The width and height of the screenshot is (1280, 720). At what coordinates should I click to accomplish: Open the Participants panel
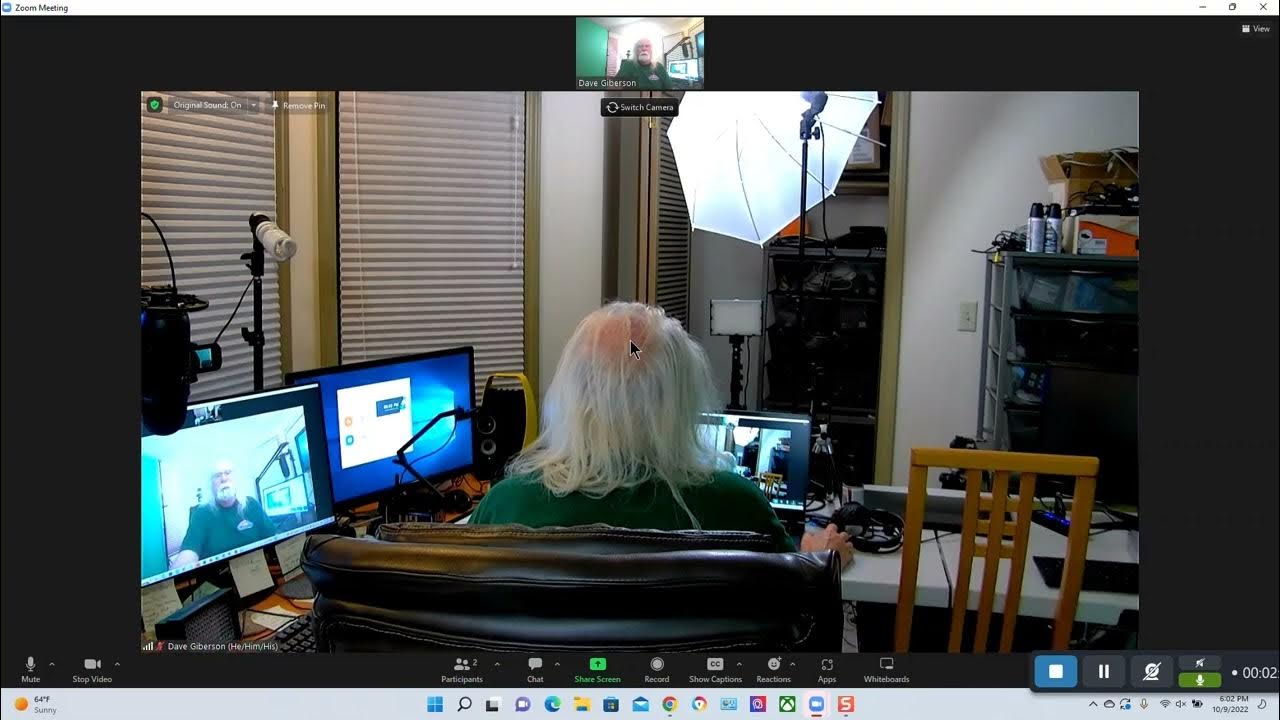(x=462, y=669)
